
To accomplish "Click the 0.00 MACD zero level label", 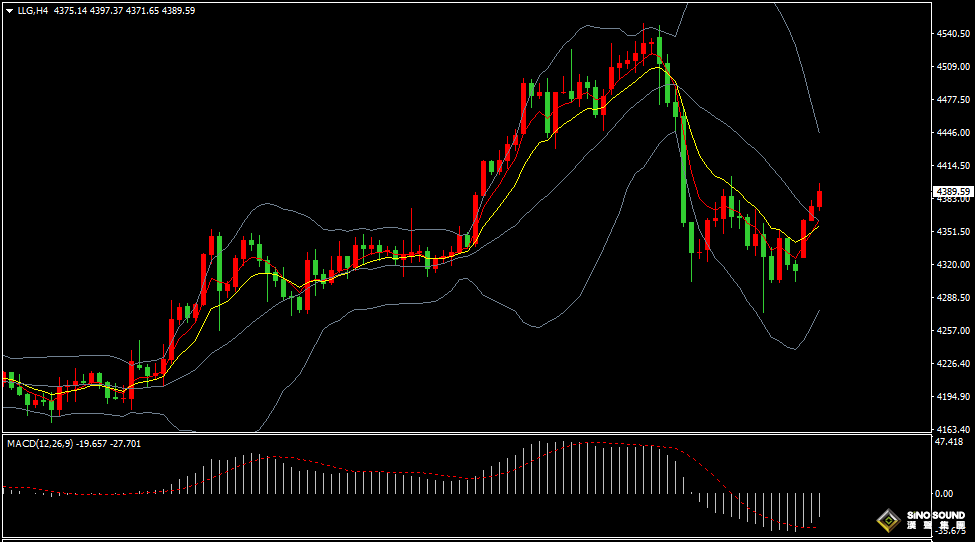I will click(943, 493).
